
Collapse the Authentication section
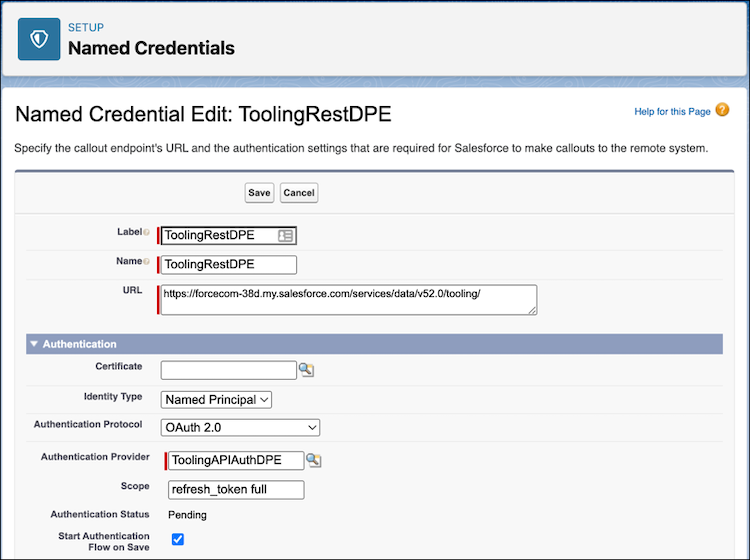coord(34,344)
